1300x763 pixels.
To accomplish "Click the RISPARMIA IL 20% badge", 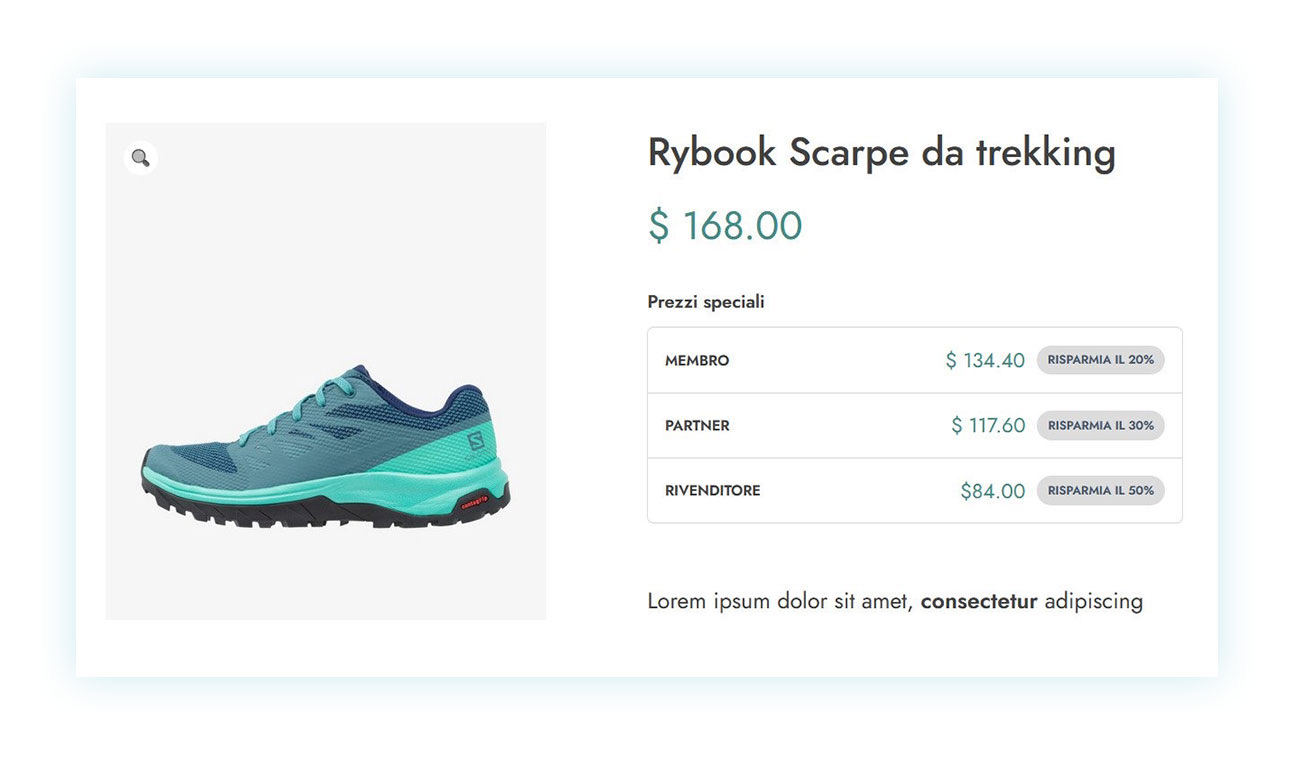I will pos(1100,360).
